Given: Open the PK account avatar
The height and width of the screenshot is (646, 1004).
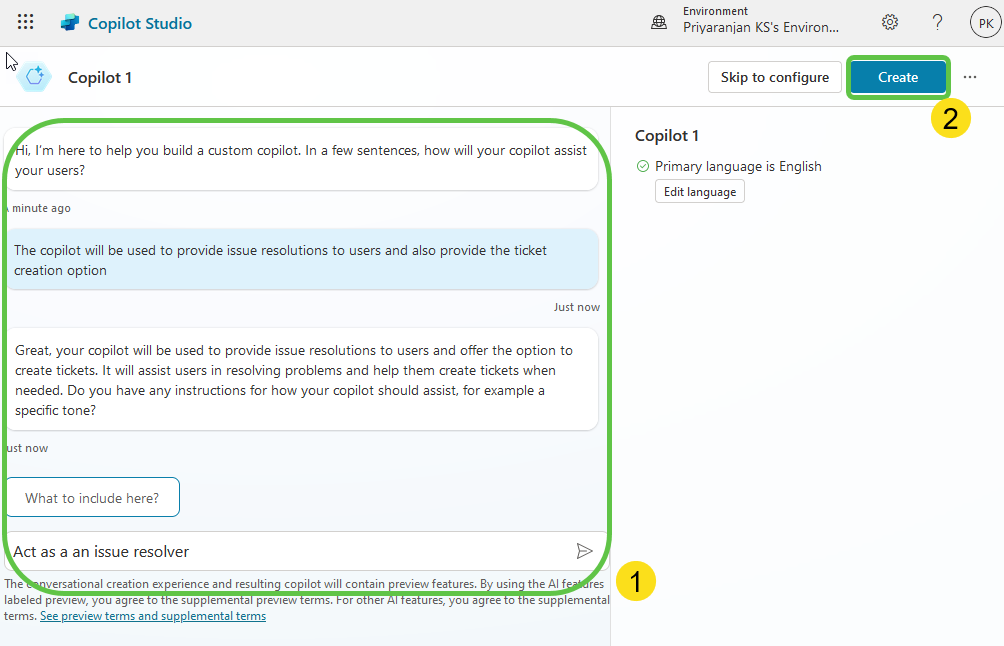Looking at the screenshot, I should (985, 21).
